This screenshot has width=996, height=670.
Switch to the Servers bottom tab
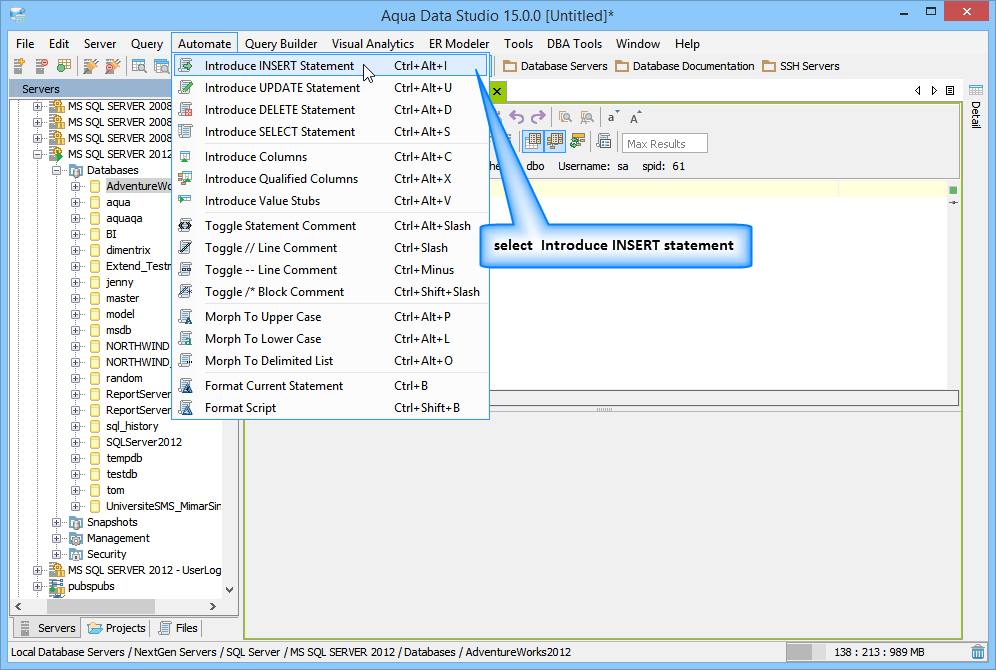48,628
